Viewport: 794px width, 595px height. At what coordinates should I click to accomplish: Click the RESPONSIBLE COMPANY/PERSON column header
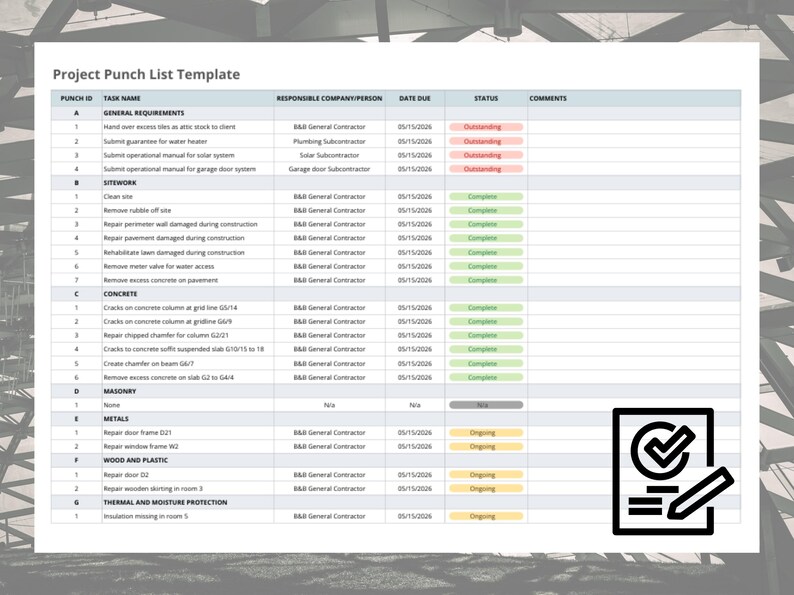pyautogui.click(x=329, y=98)
